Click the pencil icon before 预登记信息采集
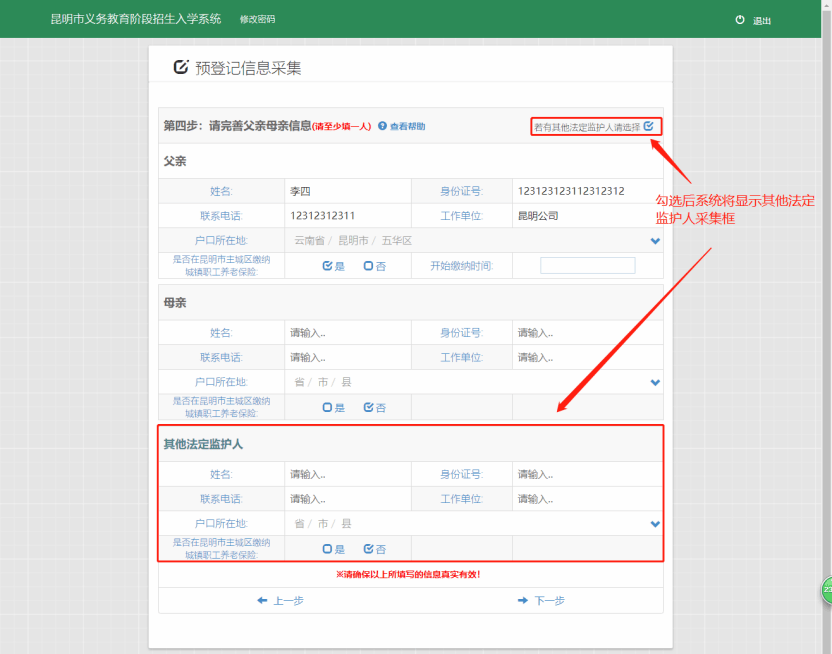The image size is (832, 654). click(x=181, y=64)
